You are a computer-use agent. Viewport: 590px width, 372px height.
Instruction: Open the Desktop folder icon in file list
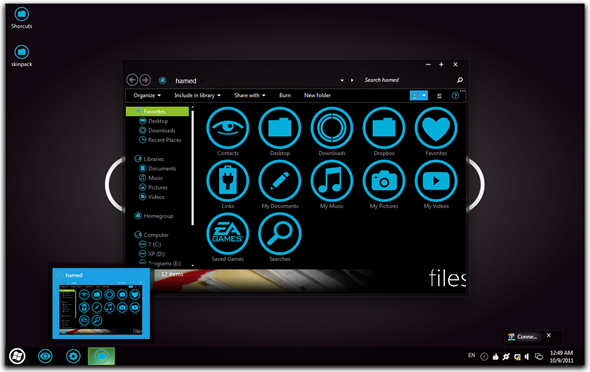point(280,128)
